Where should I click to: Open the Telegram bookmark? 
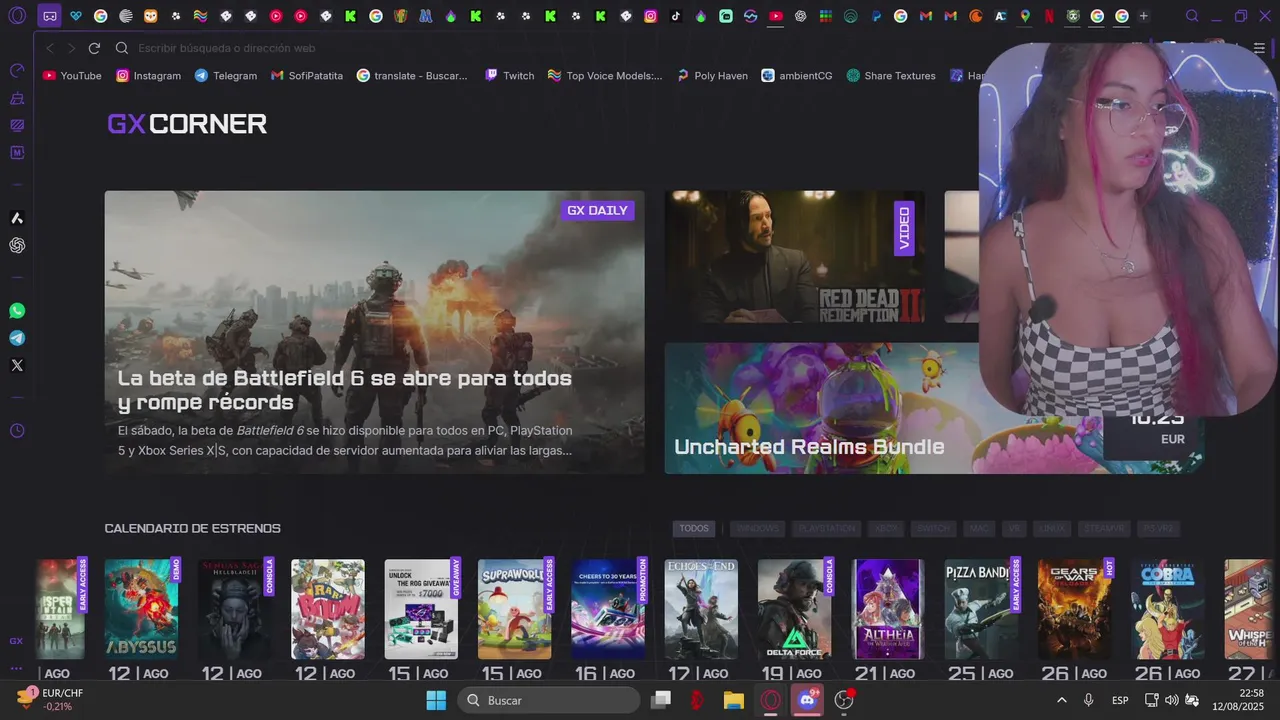[226, 75]
